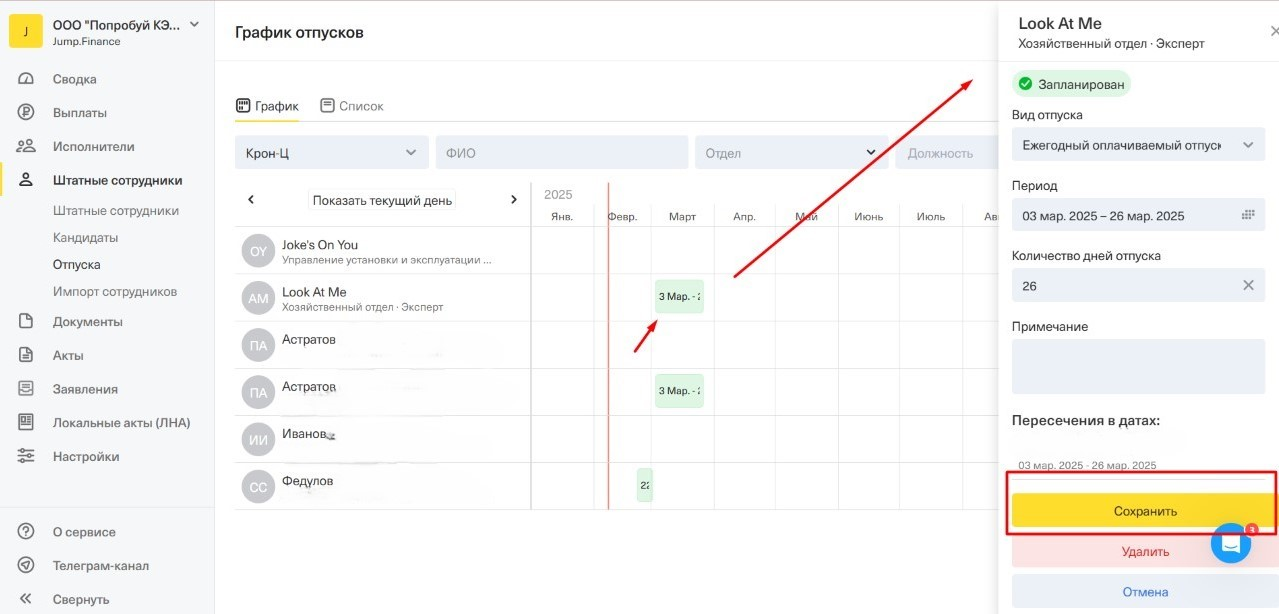The height and width of the screenshot is (614, 1279).
Task: Collapse sidebar using Свернуть
Action: click(x=81, y=599)
